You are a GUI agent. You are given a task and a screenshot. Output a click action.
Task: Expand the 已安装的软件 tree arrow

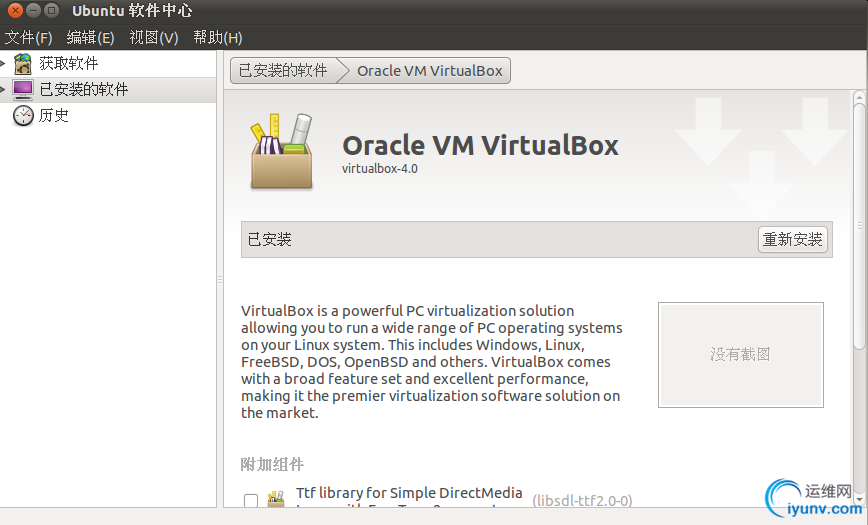[x=3, y=89]
